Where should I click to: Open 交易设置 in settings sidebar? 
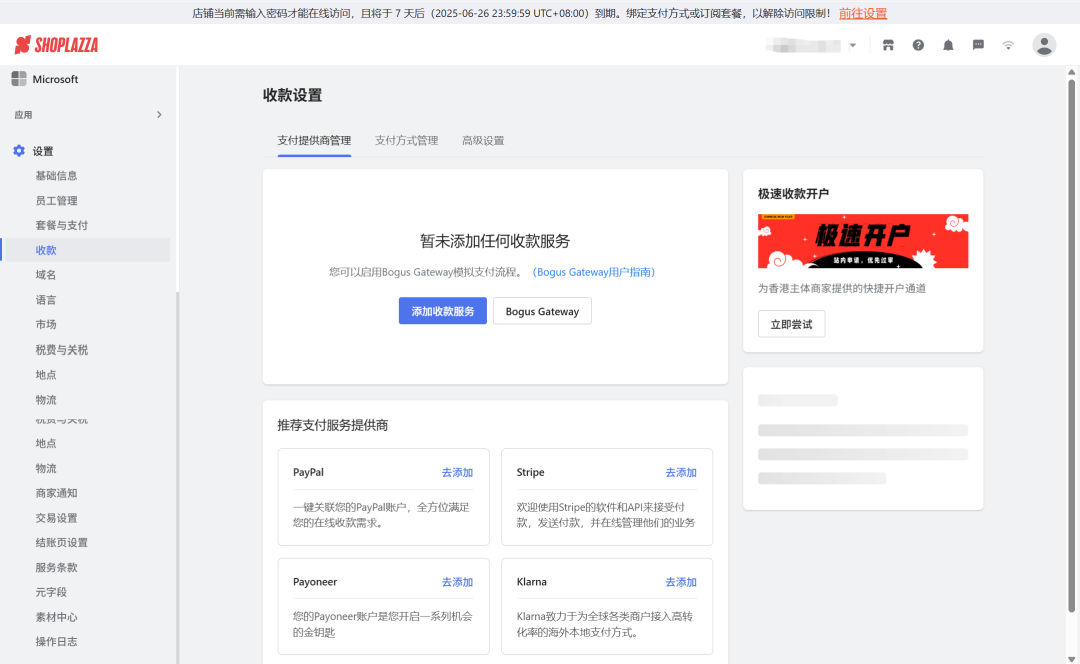tap(56, 518)
